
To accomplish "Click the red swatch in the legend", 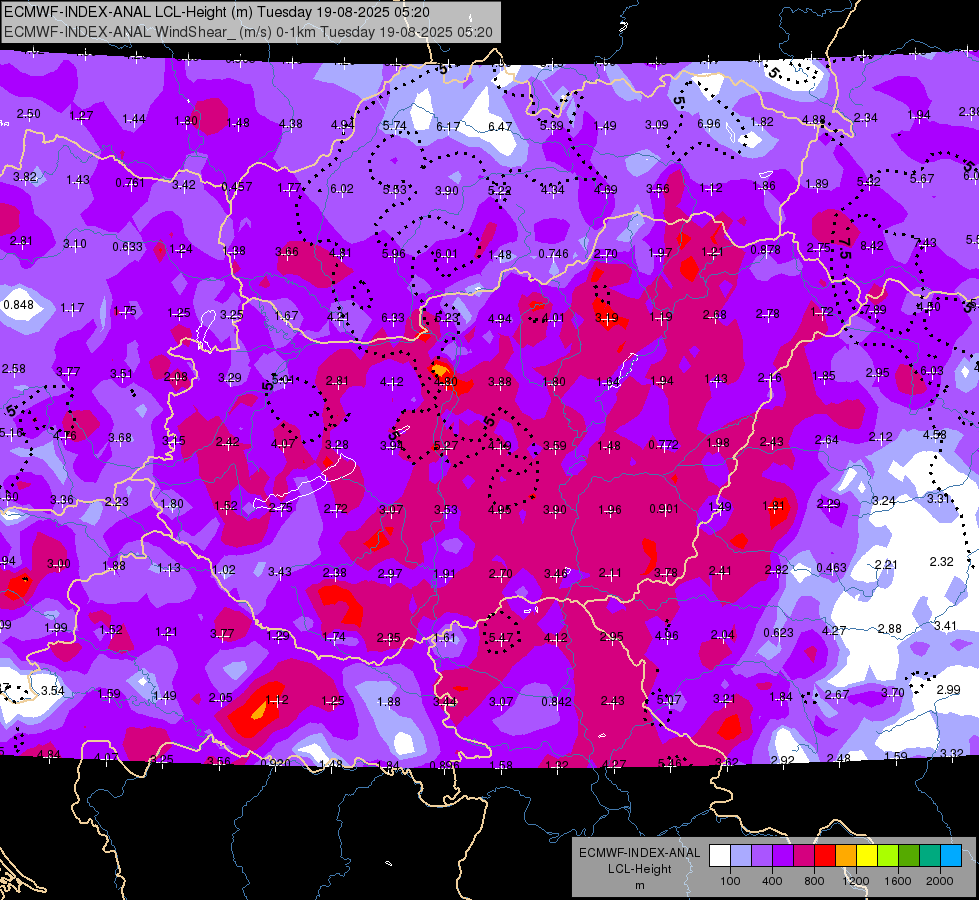I will [825, 856].
